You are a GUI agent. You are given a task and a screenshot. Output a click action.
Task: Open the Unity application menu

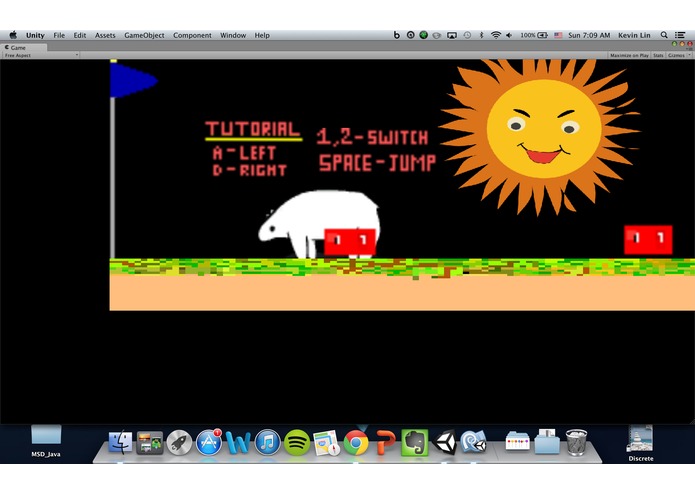tap(35, 35)
